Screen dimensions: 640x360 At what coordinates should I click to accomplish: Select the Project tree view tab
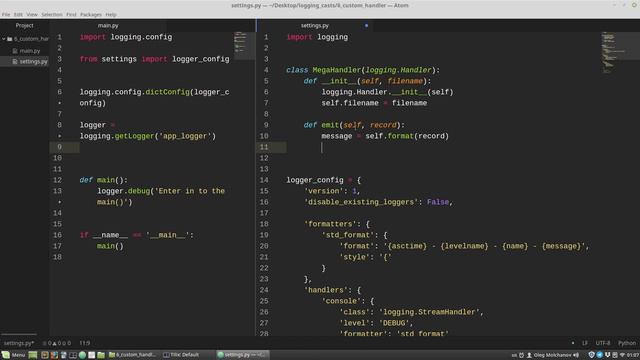coord(24,25)
